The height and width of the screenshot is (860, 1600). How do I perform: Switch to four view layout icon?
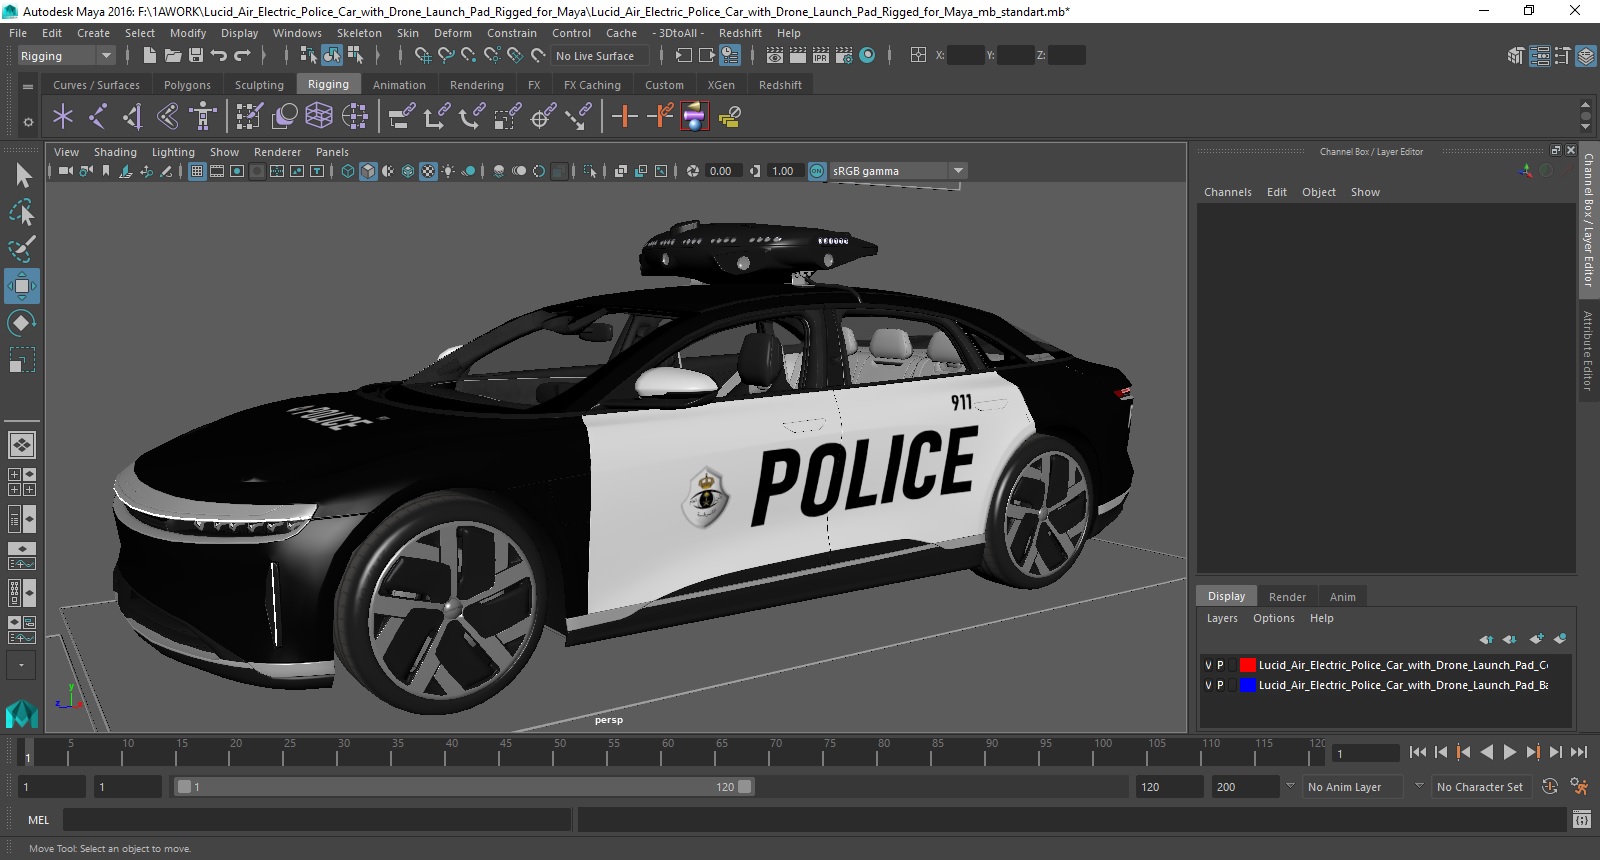pyautogui.click(x=22, y=482)
